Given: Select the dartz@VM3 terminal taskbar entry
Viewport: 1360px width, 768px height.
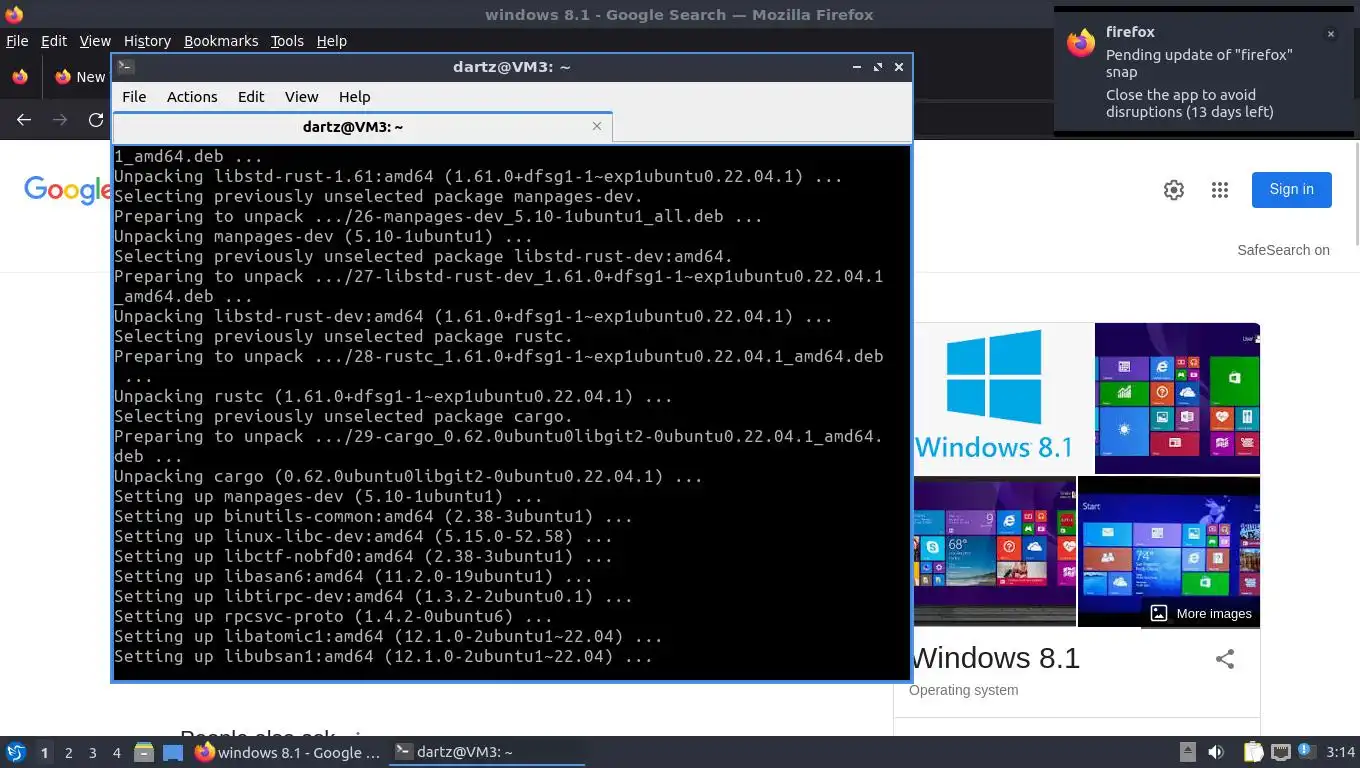Looking at the screenshot, I should (x=486, y=752).
